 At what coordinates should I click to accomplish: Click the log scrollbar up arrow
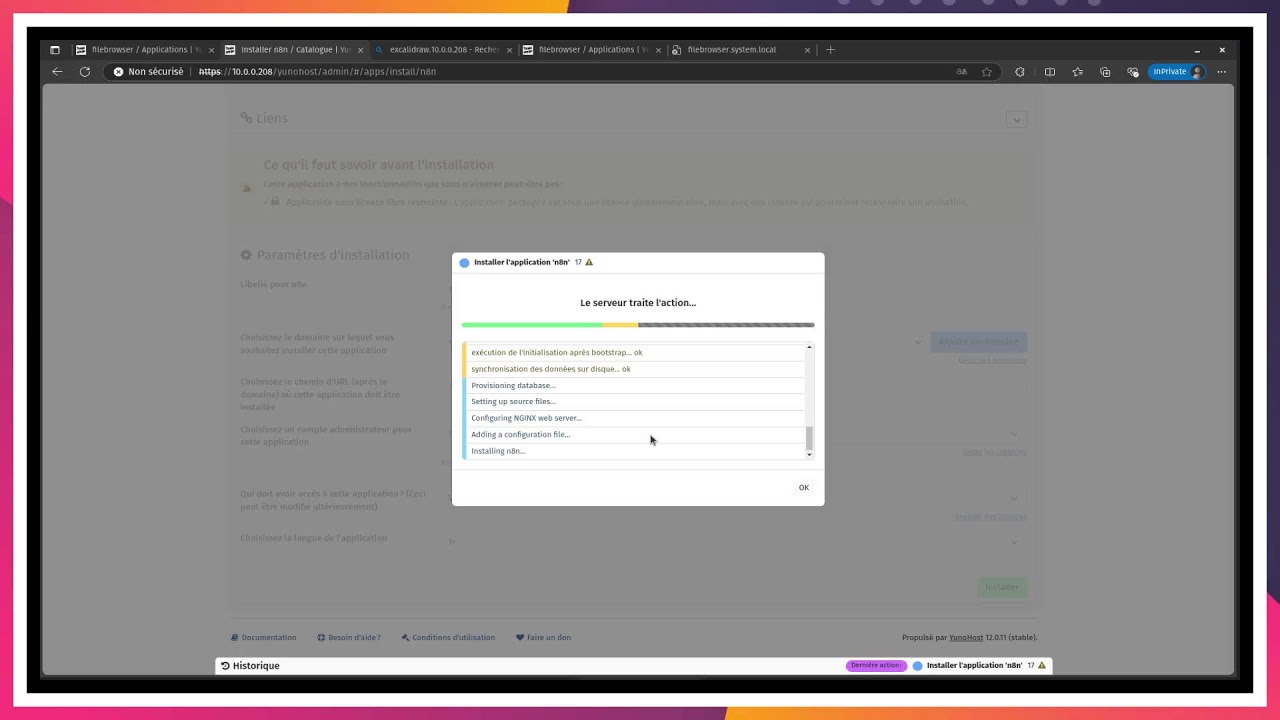click(809, 347)
